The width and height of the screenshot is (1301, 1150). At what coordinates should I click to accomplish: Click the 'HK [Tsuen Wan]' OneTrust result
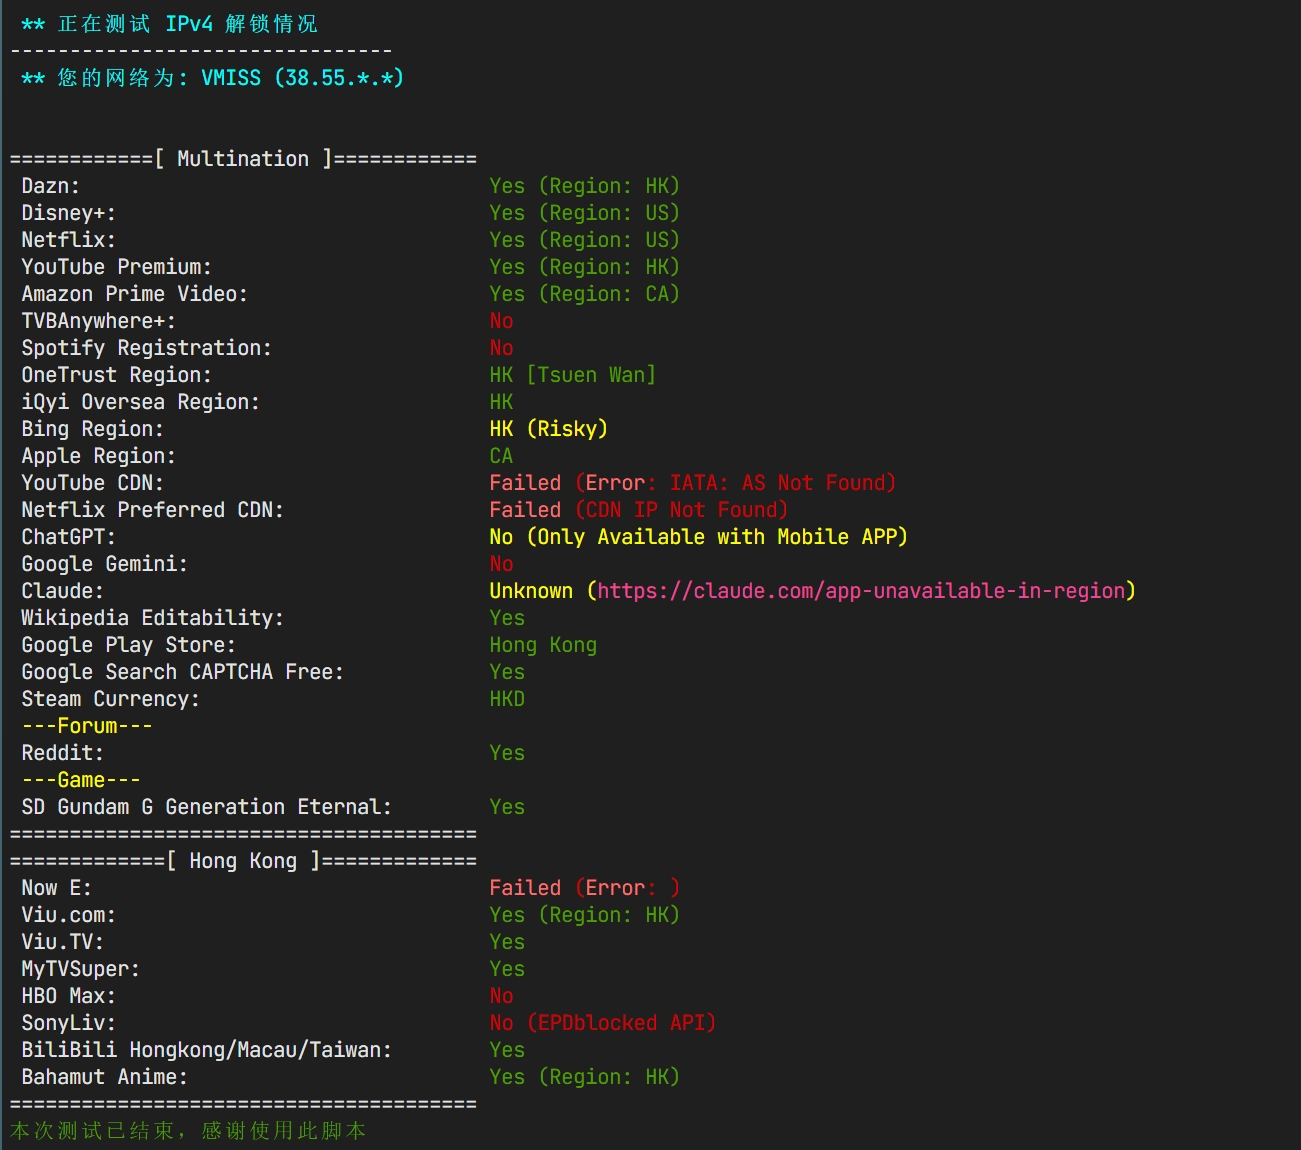coord(572,375)
